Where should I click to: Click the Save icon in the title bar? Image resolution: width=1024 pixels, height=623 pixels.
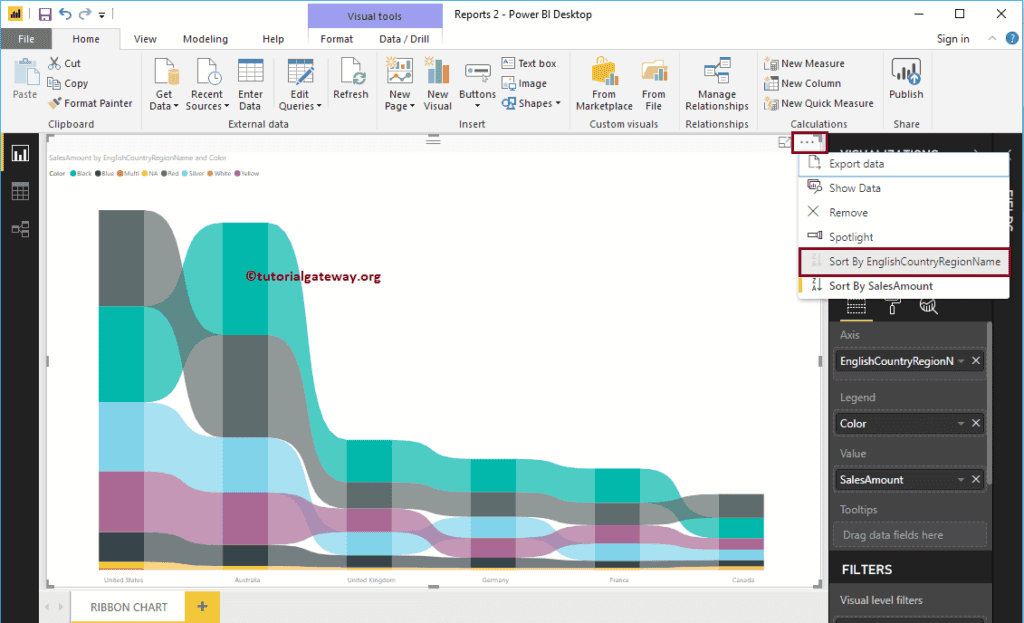44,14
